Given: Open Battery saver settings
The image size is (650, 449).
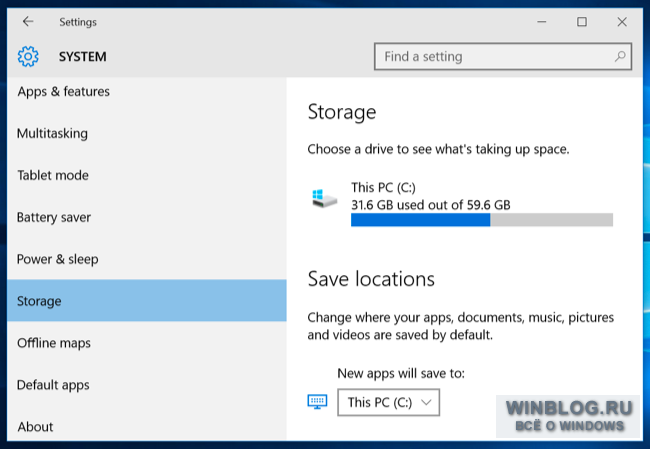Looking at the screenshot, I should 147,217.
